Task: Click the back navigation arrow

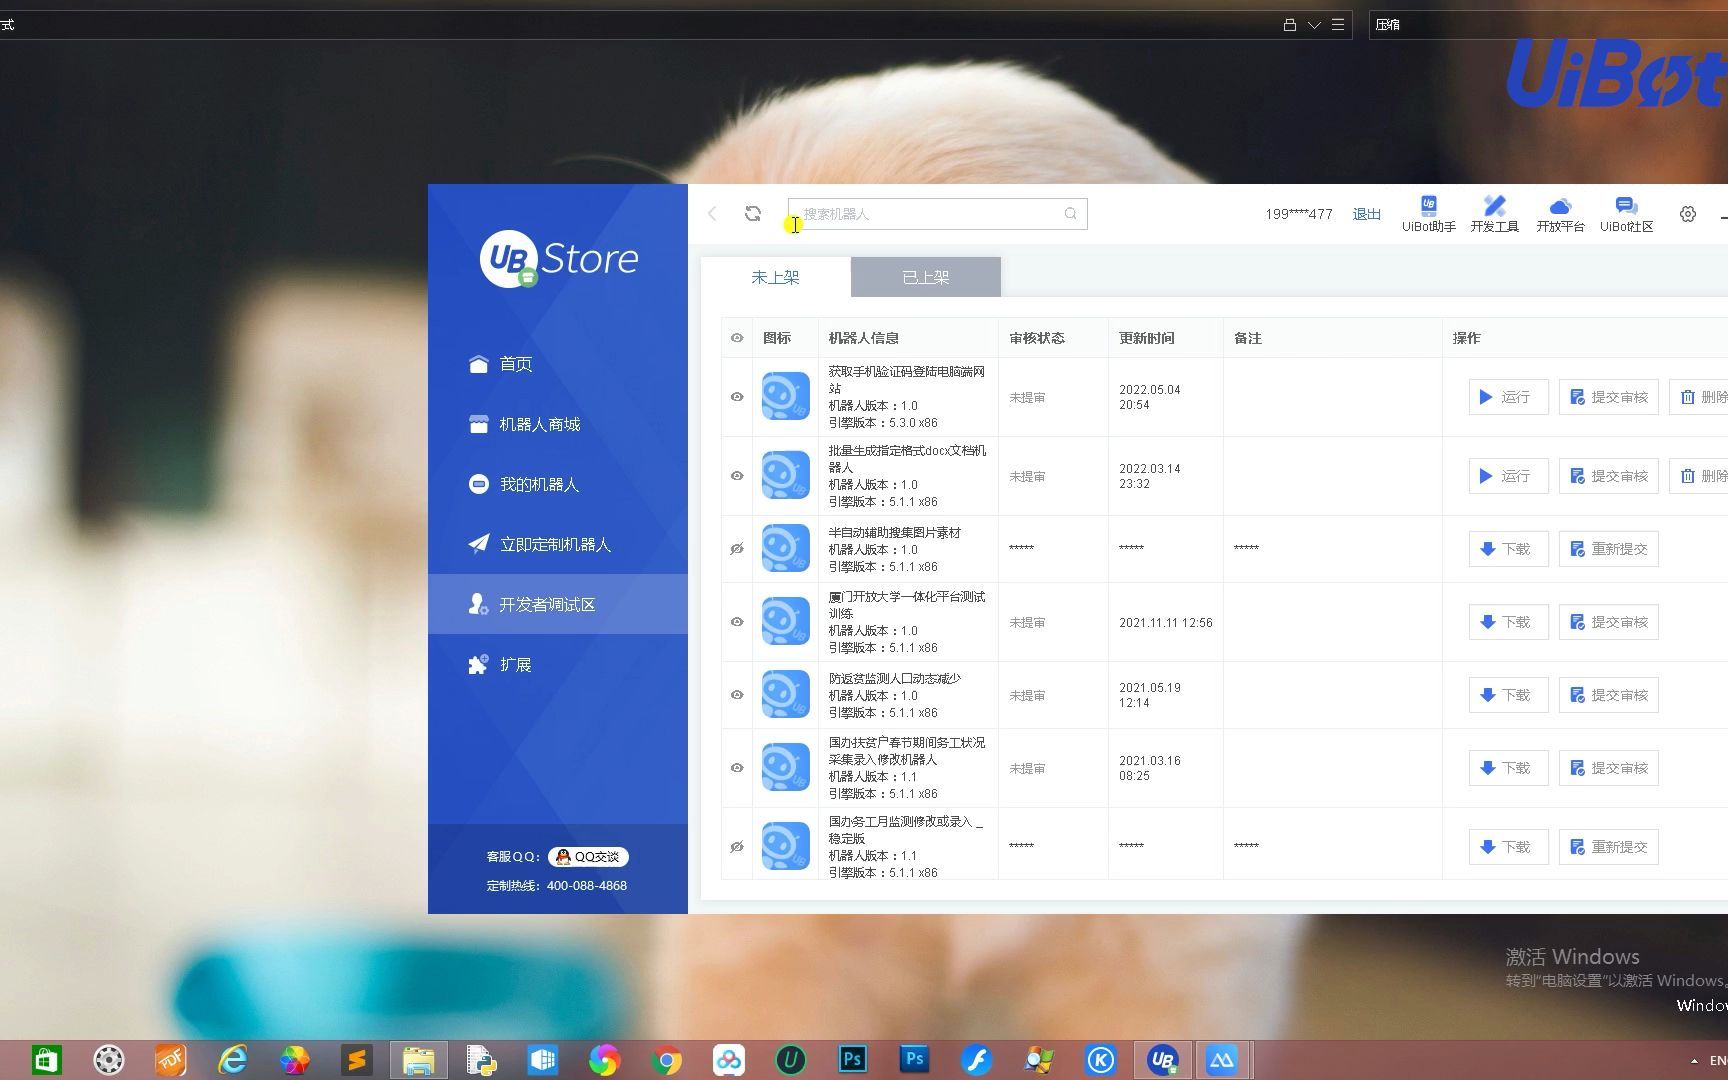Action: click(712, 214)
